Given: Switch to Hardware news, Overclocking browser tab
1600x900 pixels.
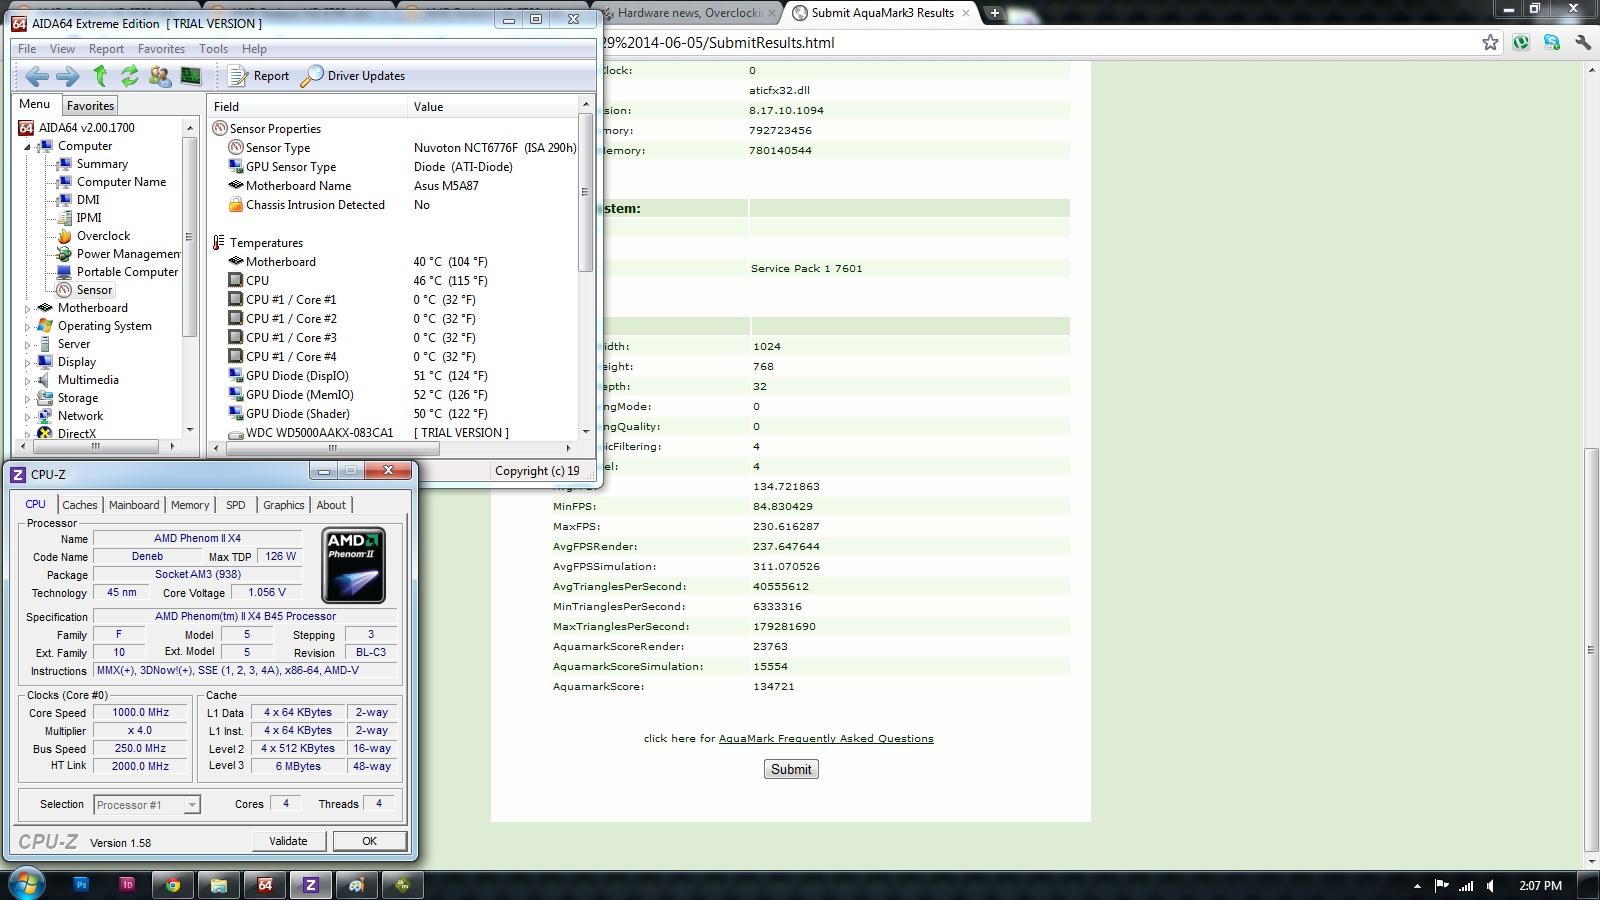Looking at the screenshot, I should [x=689, y=13].
